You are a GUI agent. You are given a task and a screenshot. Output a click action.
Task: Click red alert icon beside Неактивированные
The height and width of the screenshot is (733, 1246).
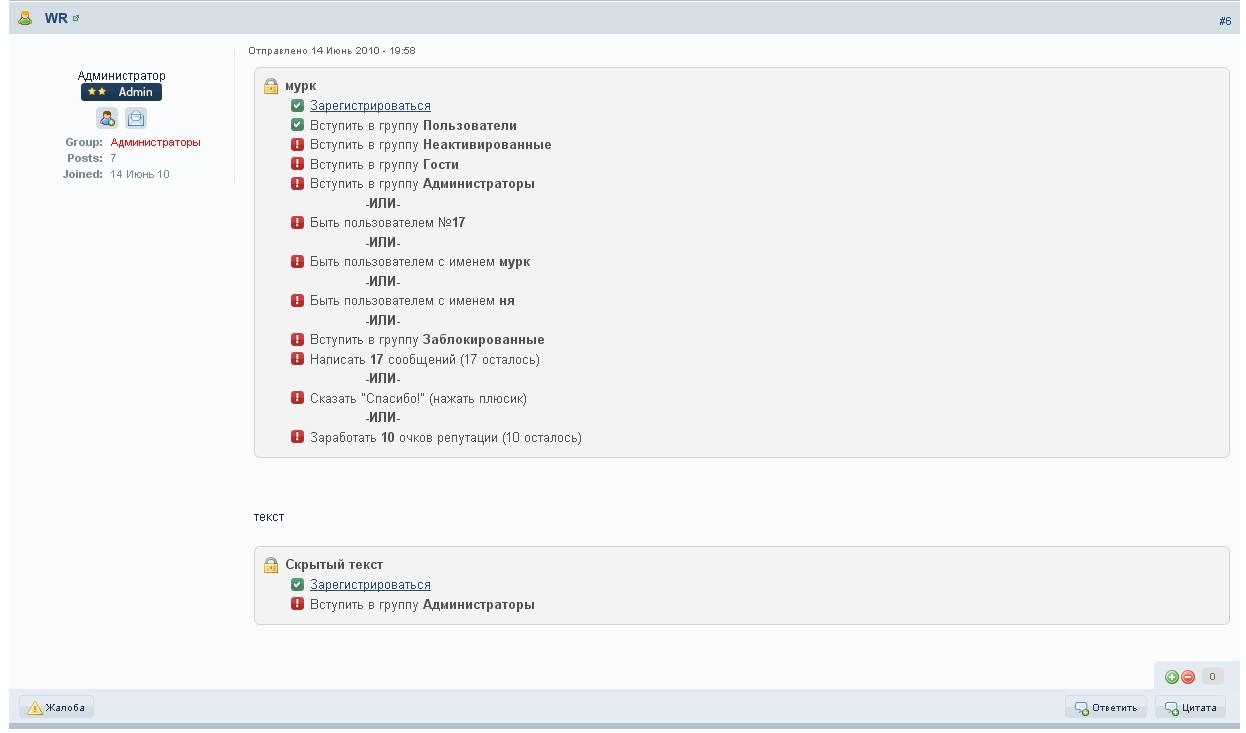pyautogui.click(x=297, y=145)
